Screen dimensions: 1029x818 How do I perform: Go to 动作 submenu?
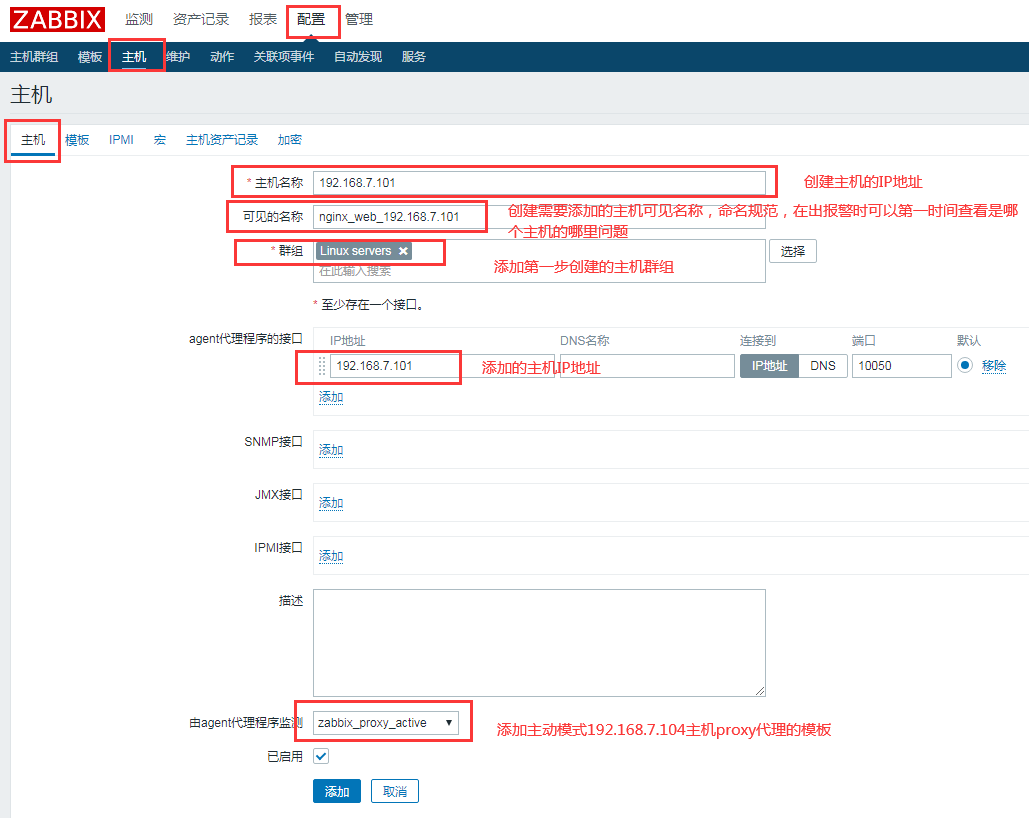222,57
